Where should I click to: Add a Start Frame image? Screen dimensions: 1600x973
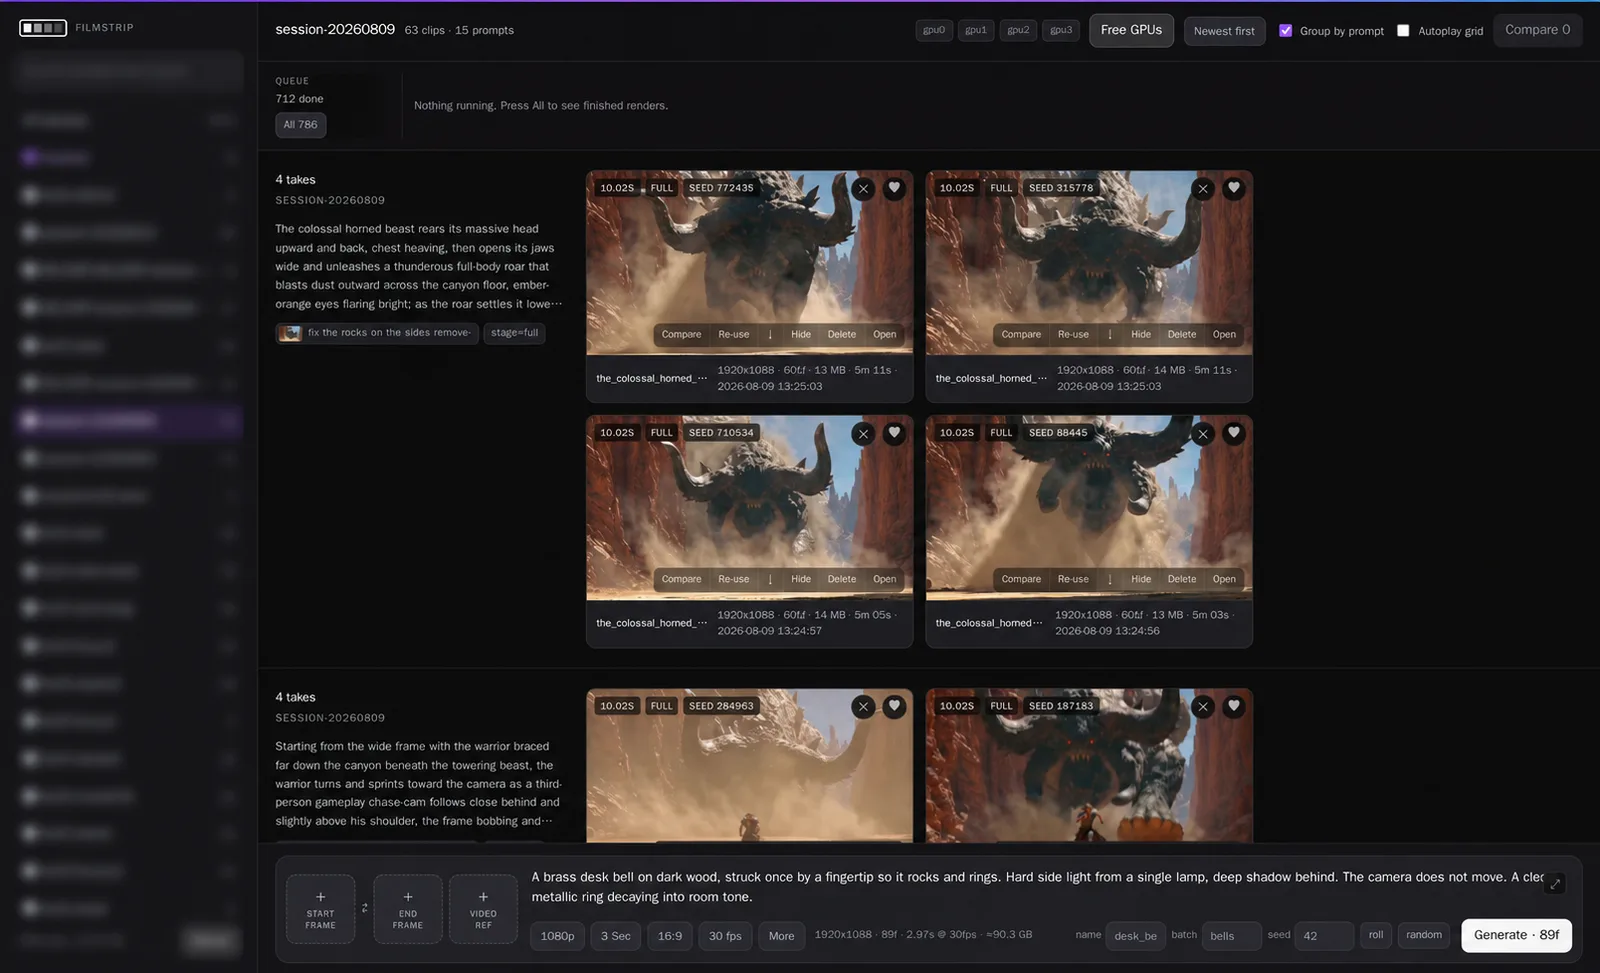point(320,908)
